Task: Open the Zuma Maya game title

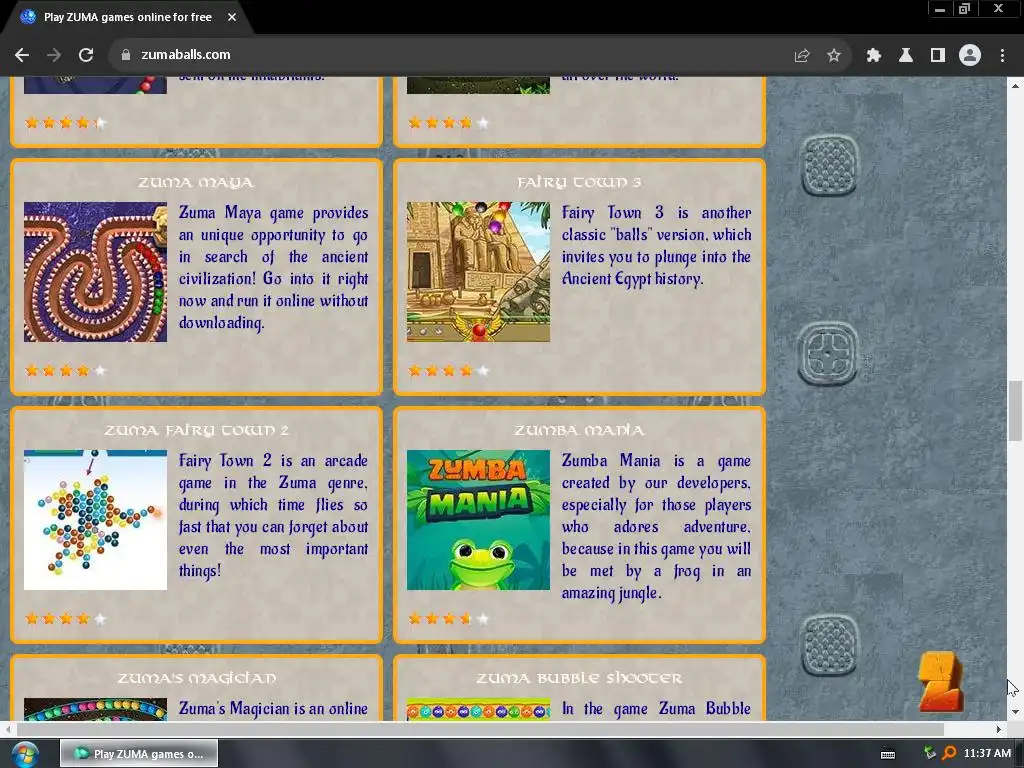Action: pos(196,182)
